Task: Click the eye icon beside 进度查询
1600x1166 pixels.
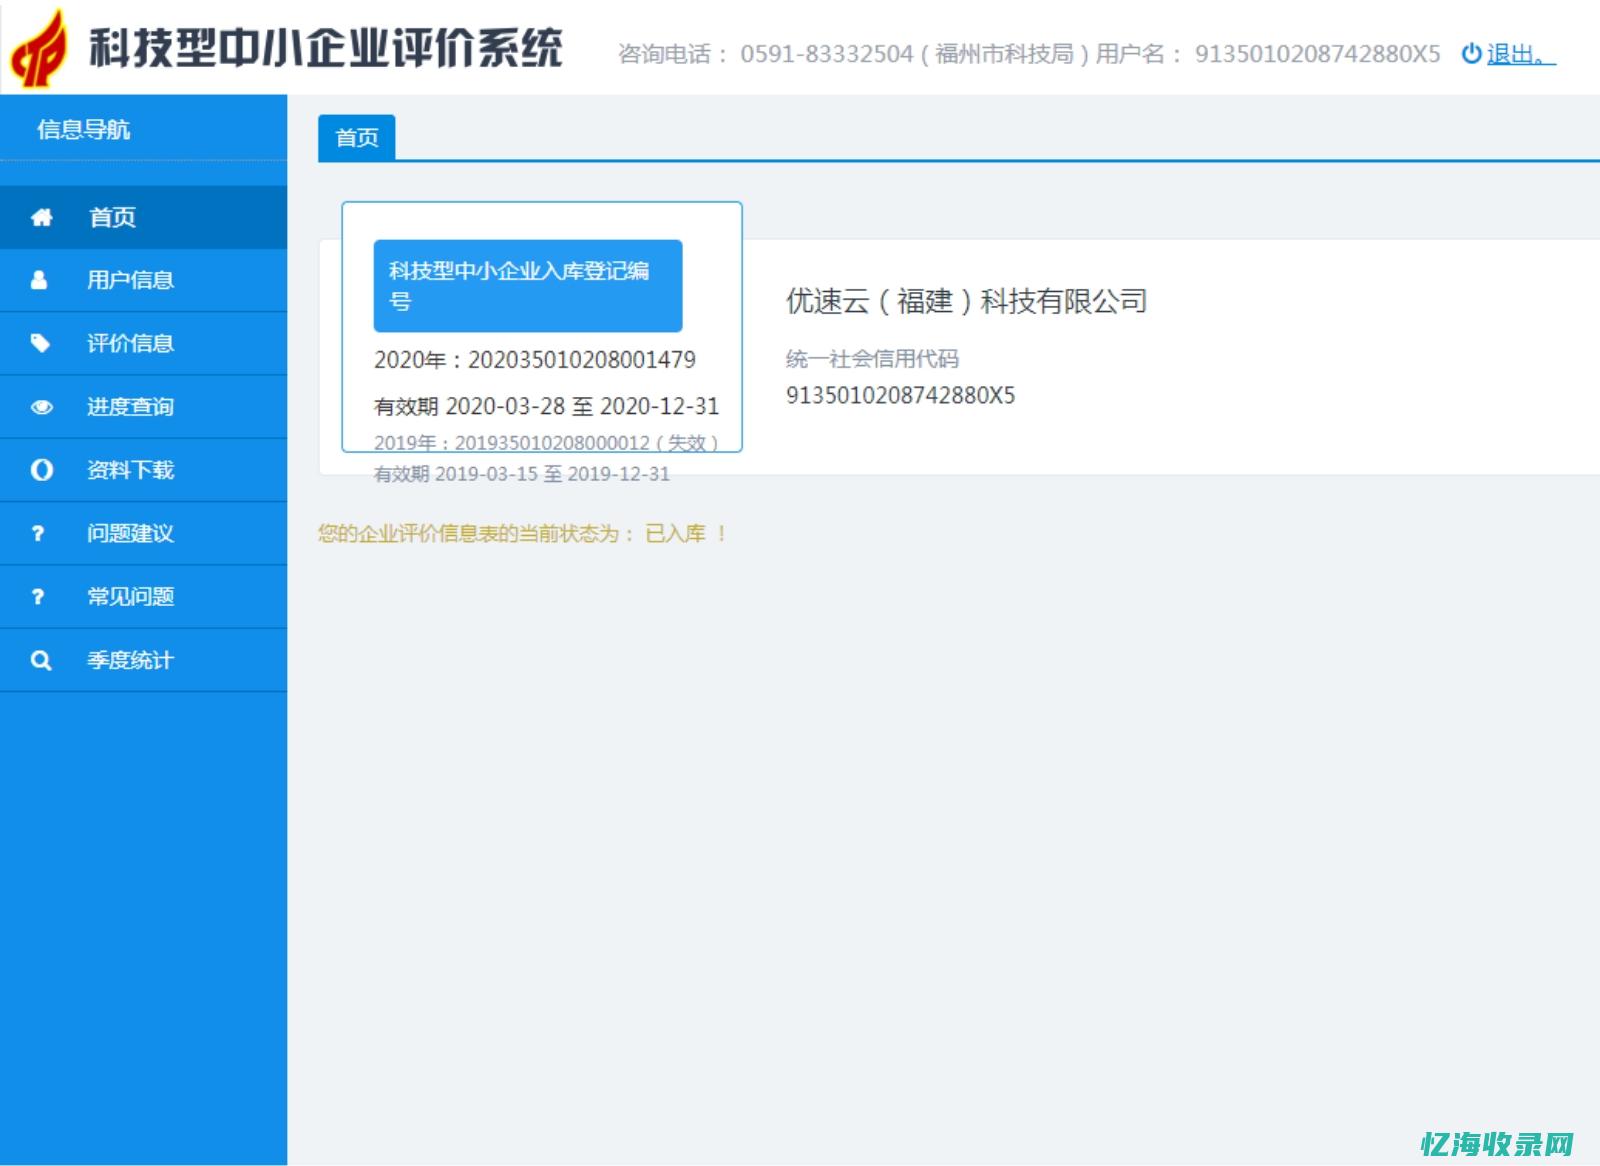Action: [x=42, y=407]
